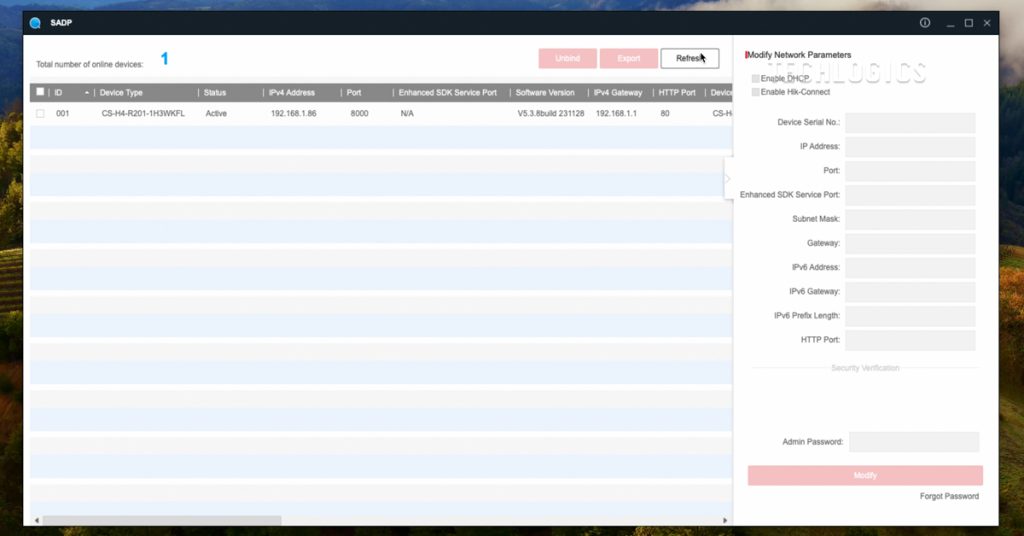Click the horizontal scrollbar under device list
The image size is (1024, 536).
pyautogui.click(x=162, y=520)
